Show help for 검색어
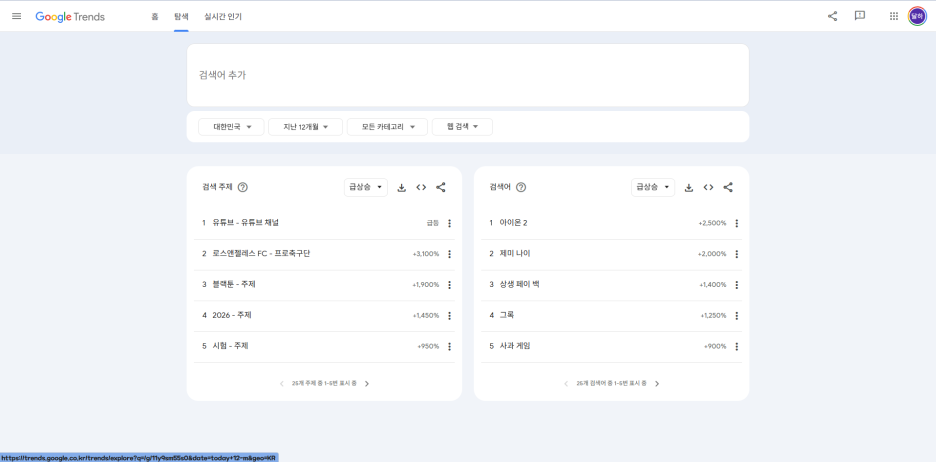The height and width of the screenshot is (462, 936). [521, 187]
